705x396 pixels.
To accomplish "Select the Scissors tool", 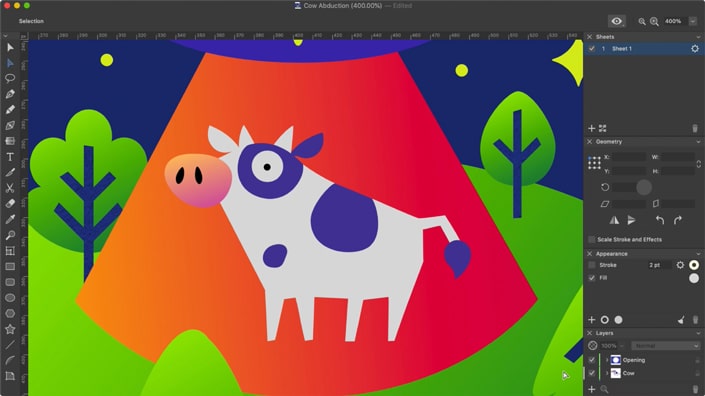I will click(10, 188).
